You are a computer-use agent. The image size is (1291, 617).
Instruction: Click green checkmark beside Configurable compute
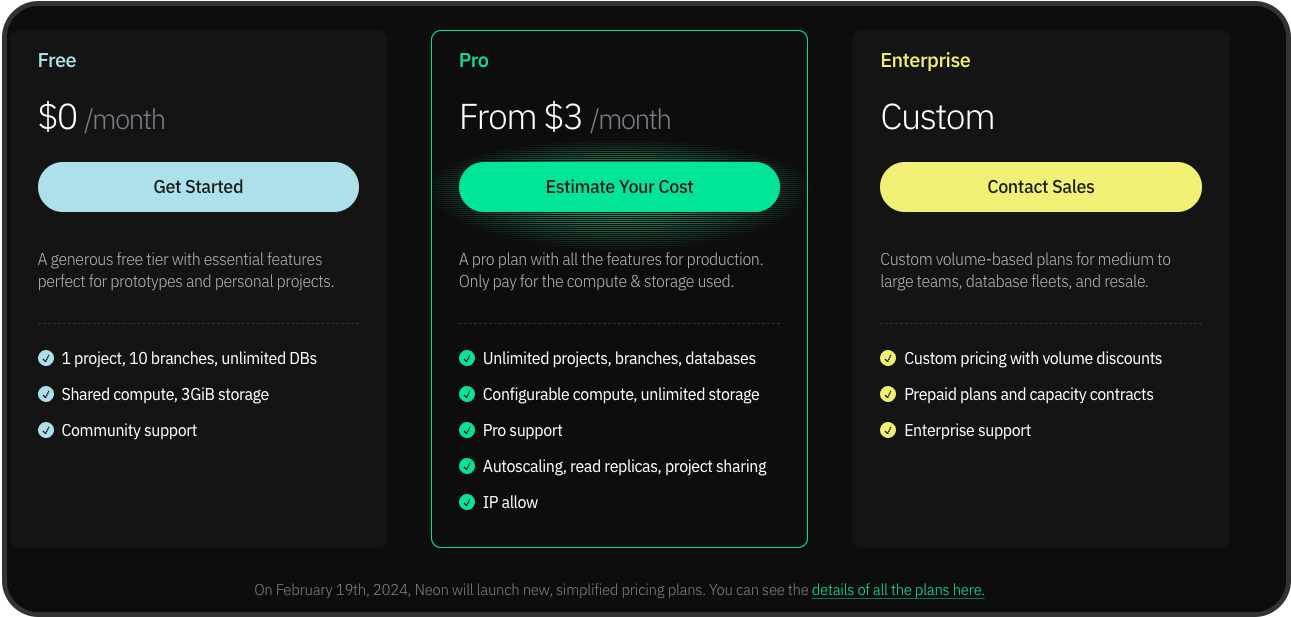click(467, 394)
